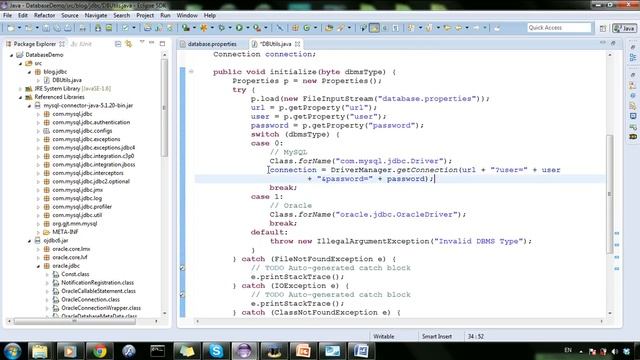Click the Package Explorer horizontal scrollbar
Screen dimensions: 640x360
click(x=75, y=322)
